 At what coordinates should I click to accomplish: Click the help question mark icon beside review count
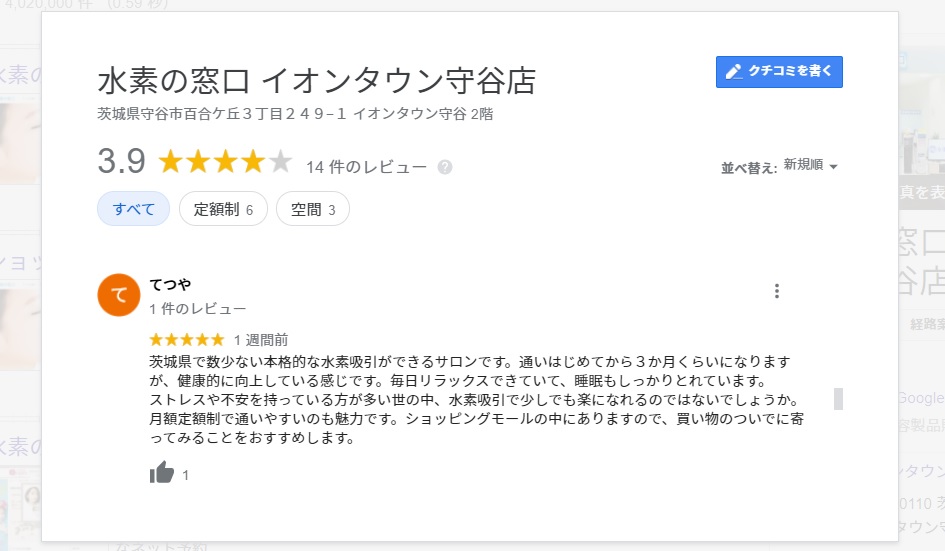(445, 167)
